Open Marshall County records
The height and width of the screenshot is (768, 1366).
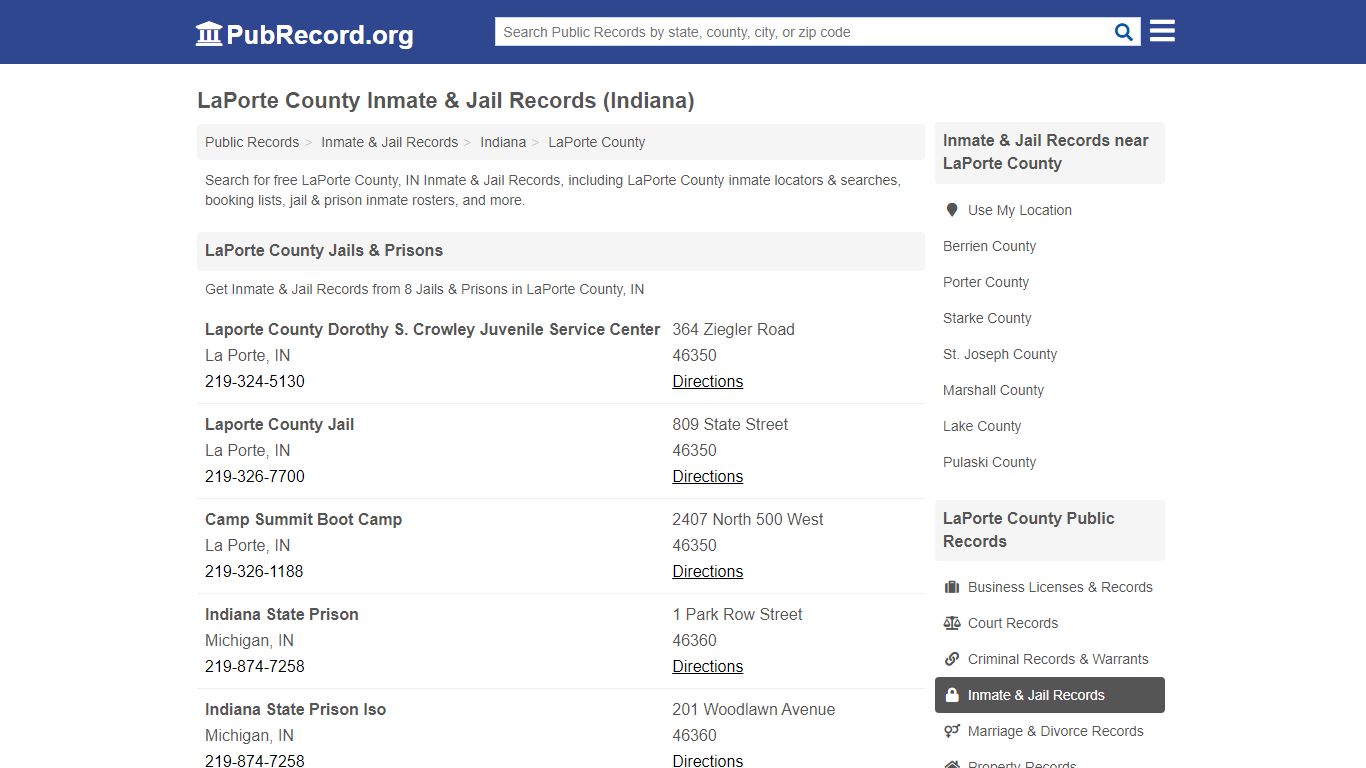click(993, 390)
